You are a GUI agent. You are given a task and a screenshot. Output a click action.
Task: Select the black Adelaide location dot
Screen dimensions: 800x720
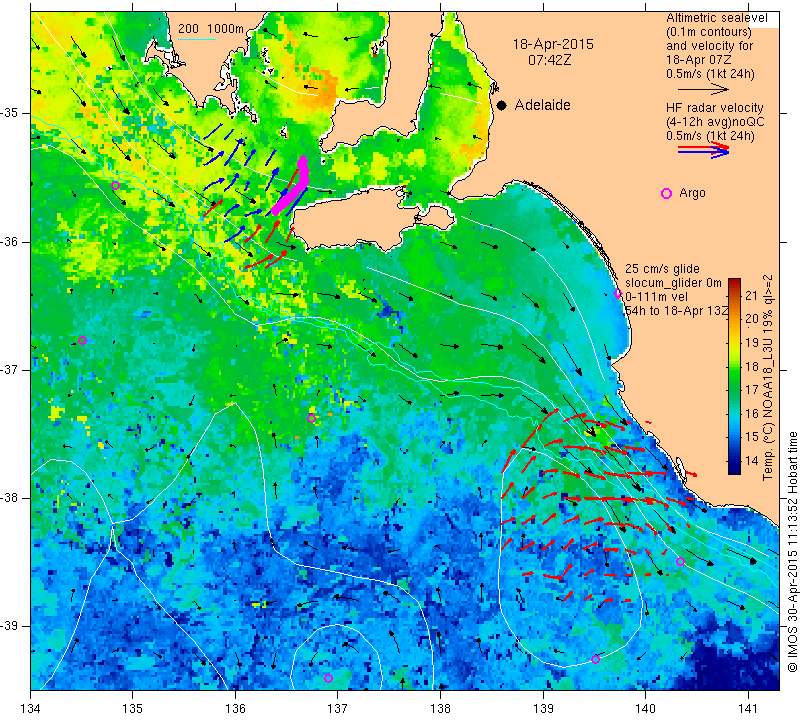tap(502, 105)
